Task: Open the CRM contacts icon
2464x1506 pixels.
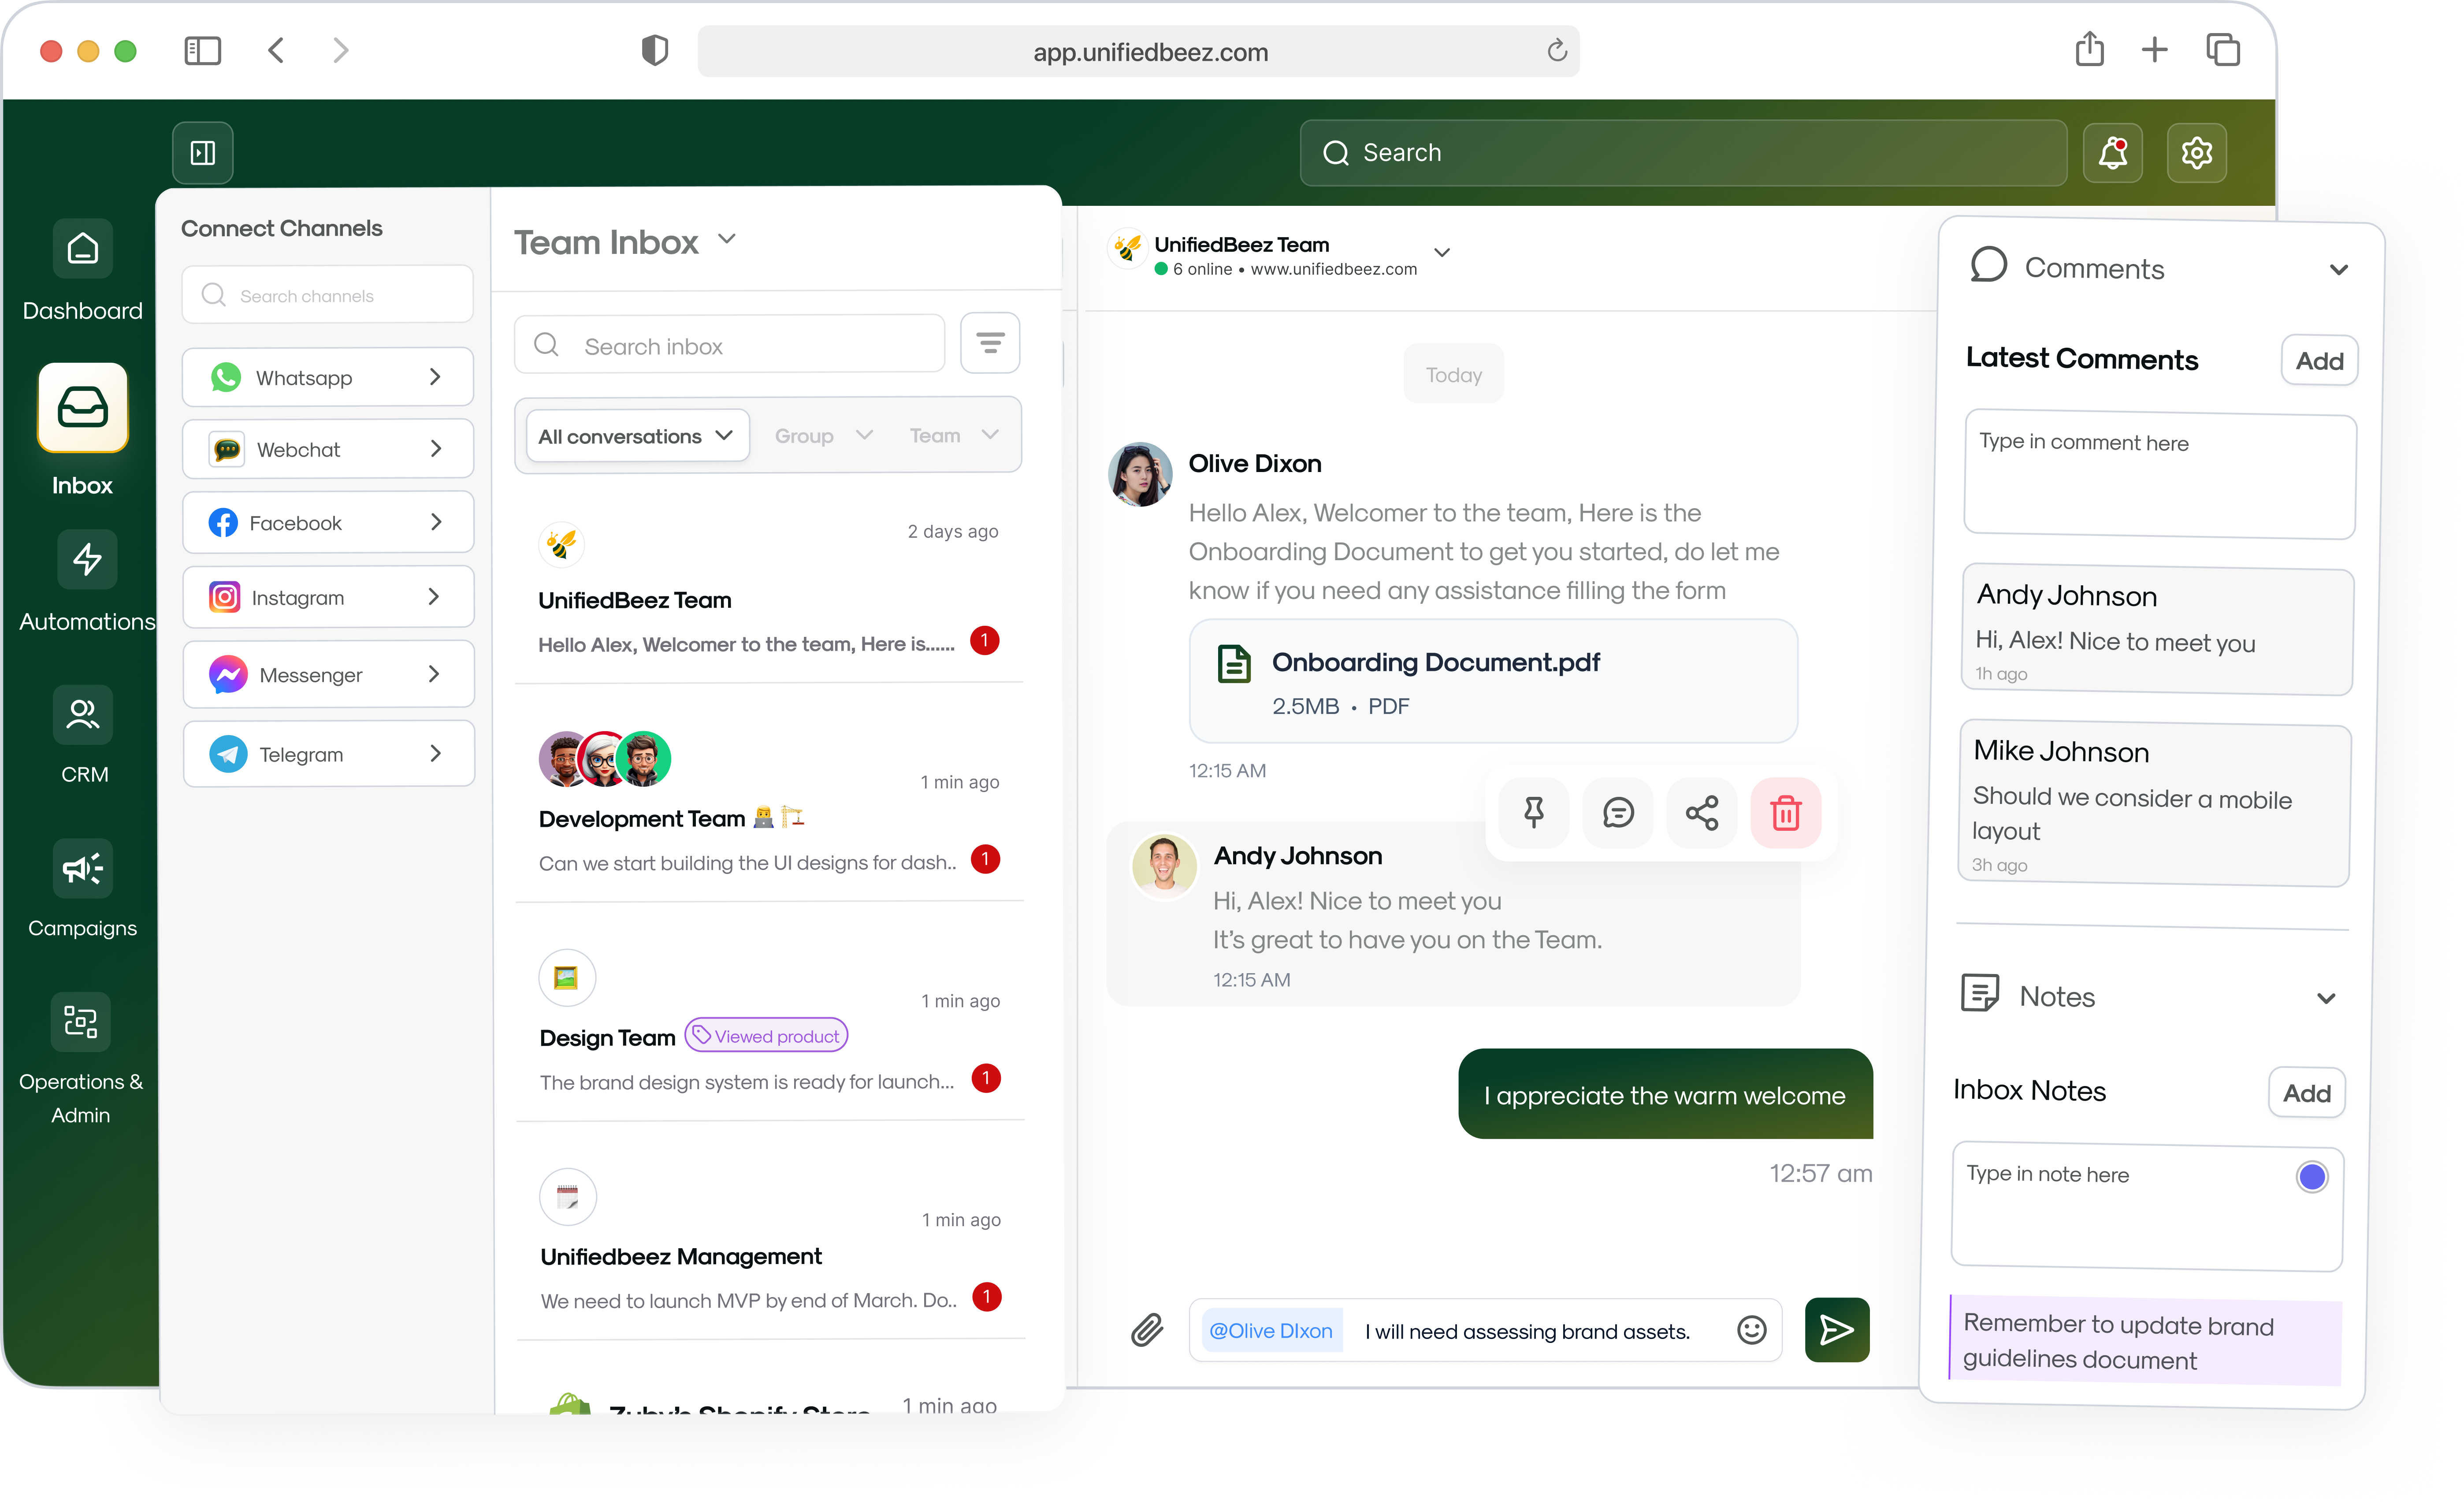Action: tap(83, 714)
